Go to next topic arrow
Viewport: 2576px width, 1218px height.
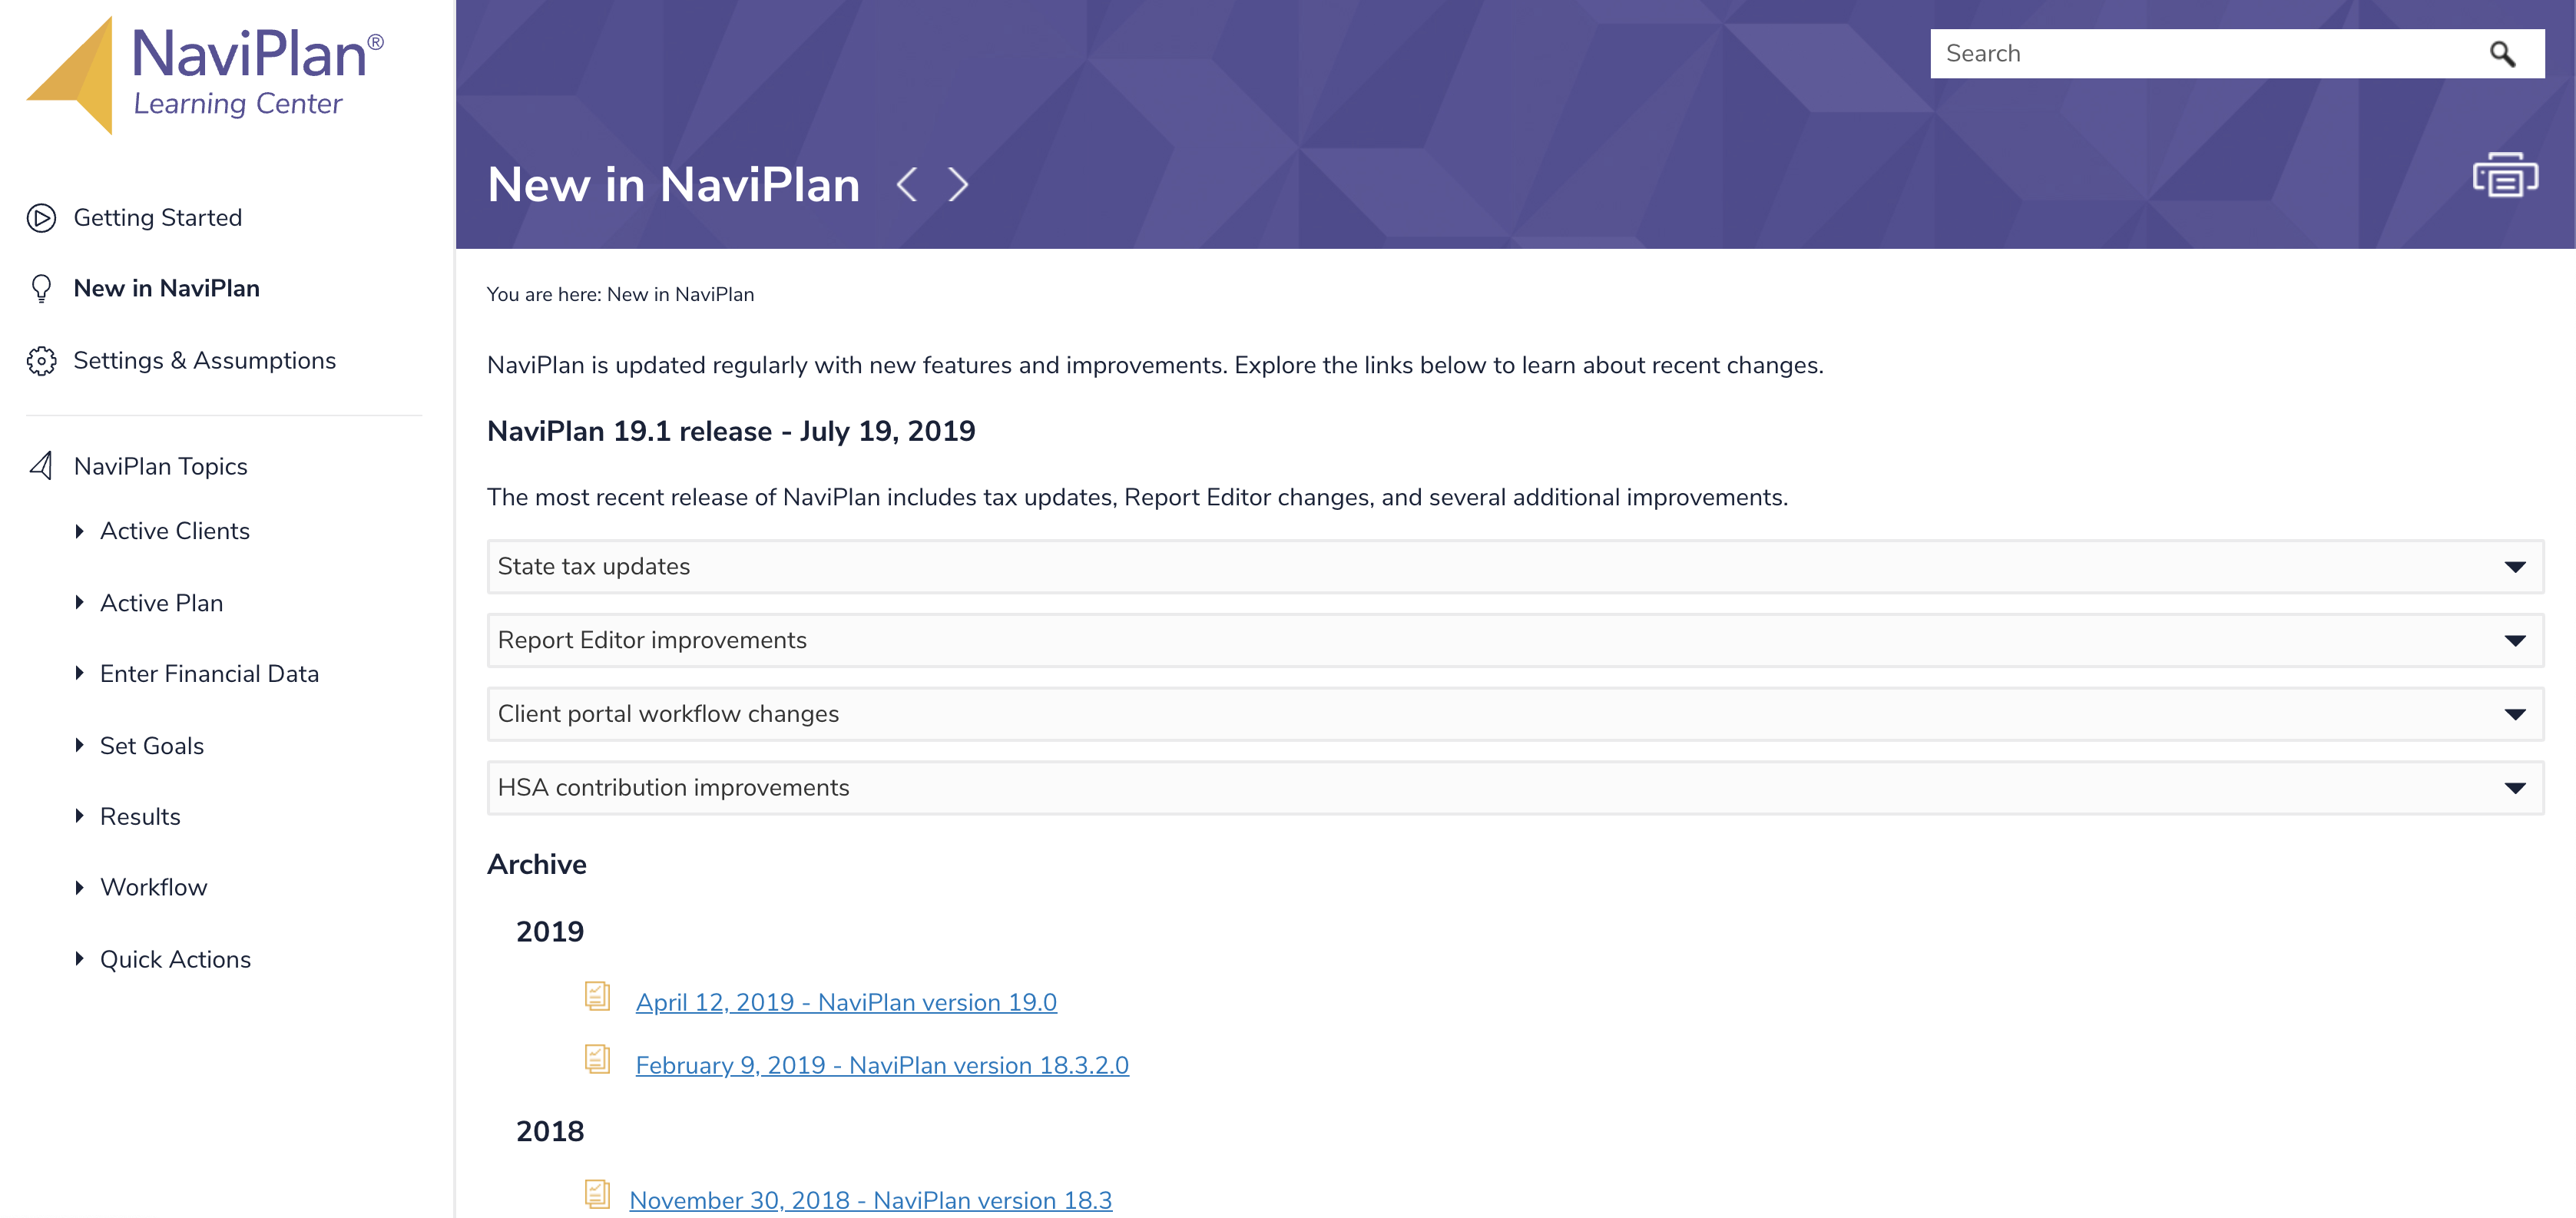click(958, 184)
